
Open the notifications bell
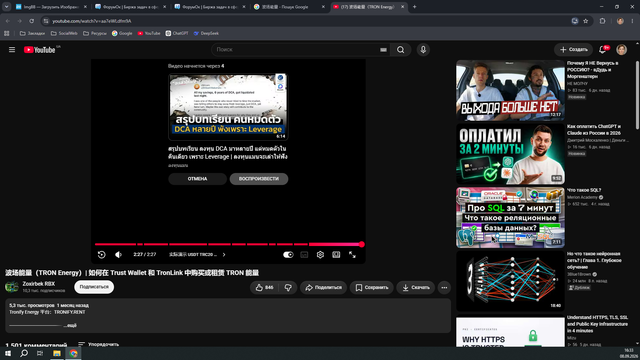[602, 50]
